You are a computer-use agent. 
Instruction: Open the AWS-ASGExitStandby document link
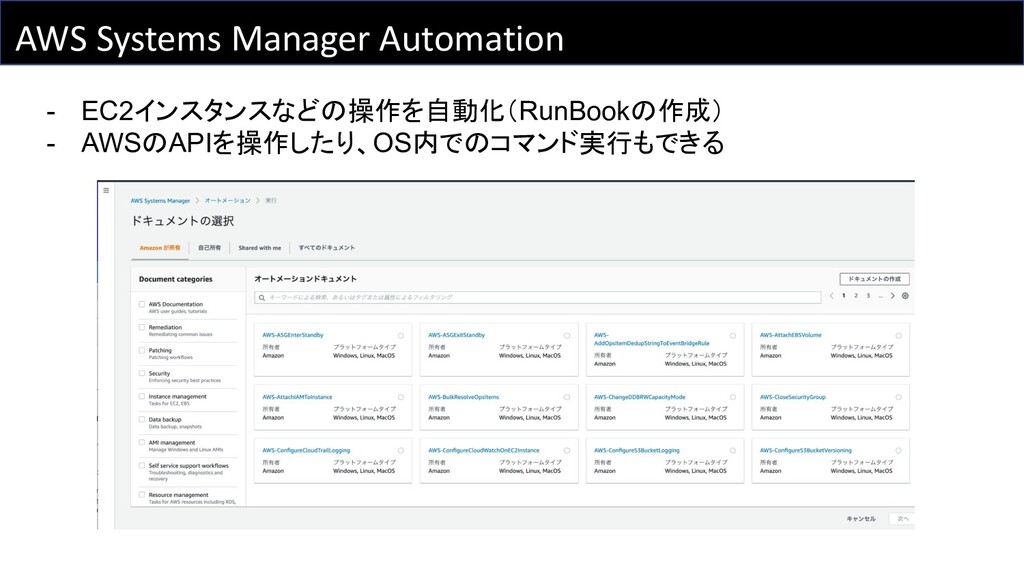[x=456, y=335]
